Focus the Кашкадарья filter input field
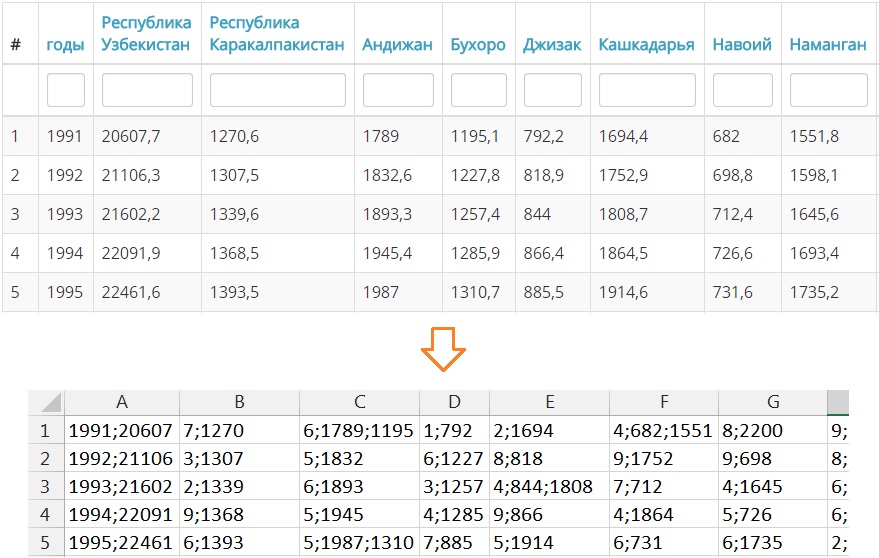The image size is (879, 558). click(x=647, y=90)
